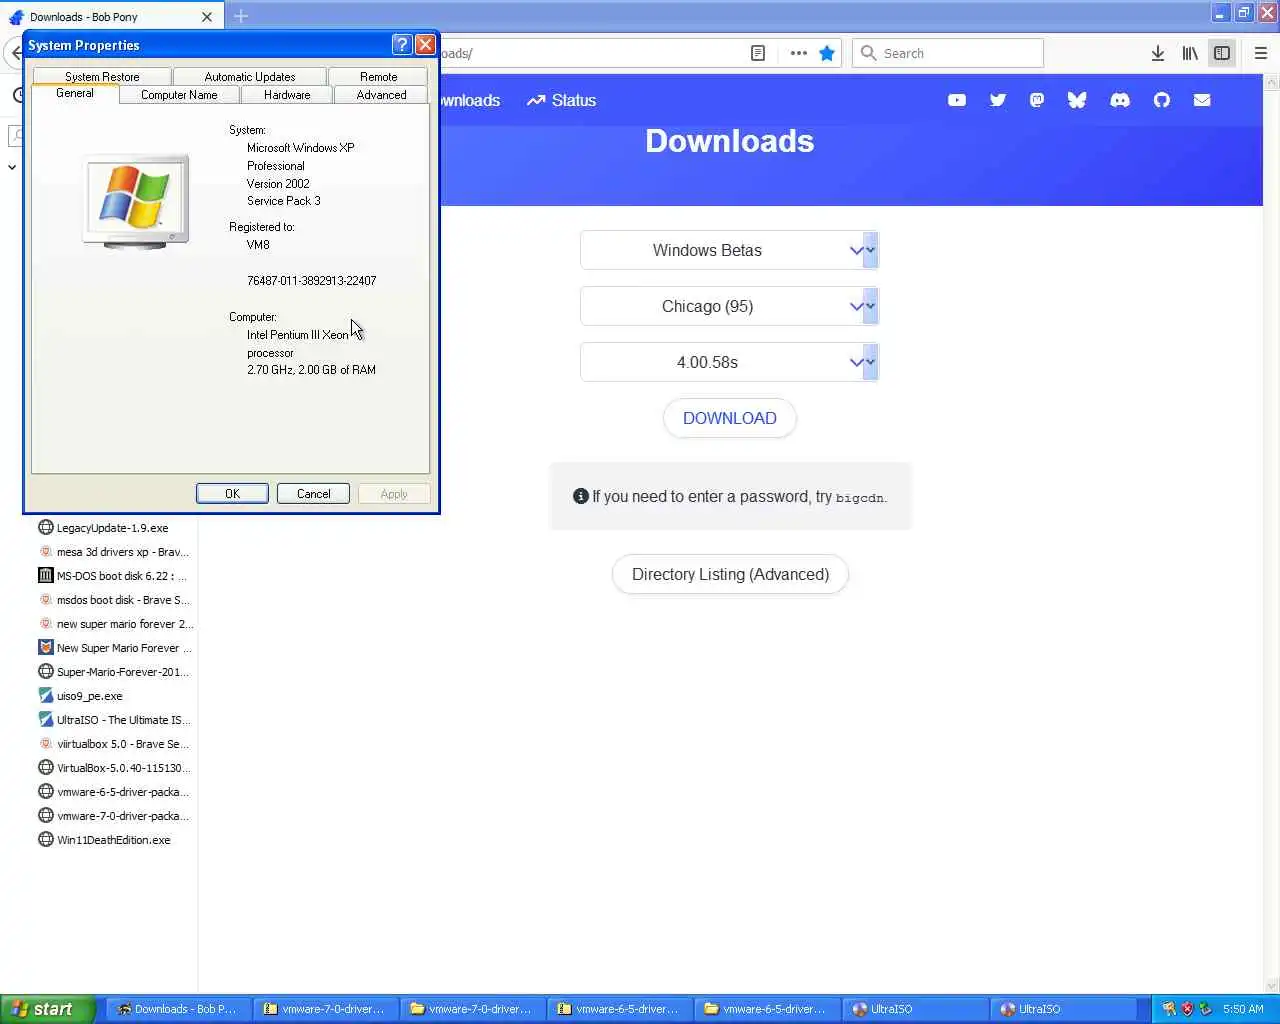Click the MS-DOS boot disk 6.22 site icon
The height and width of the screenshot is (1024, 1280).
point(45,575)
